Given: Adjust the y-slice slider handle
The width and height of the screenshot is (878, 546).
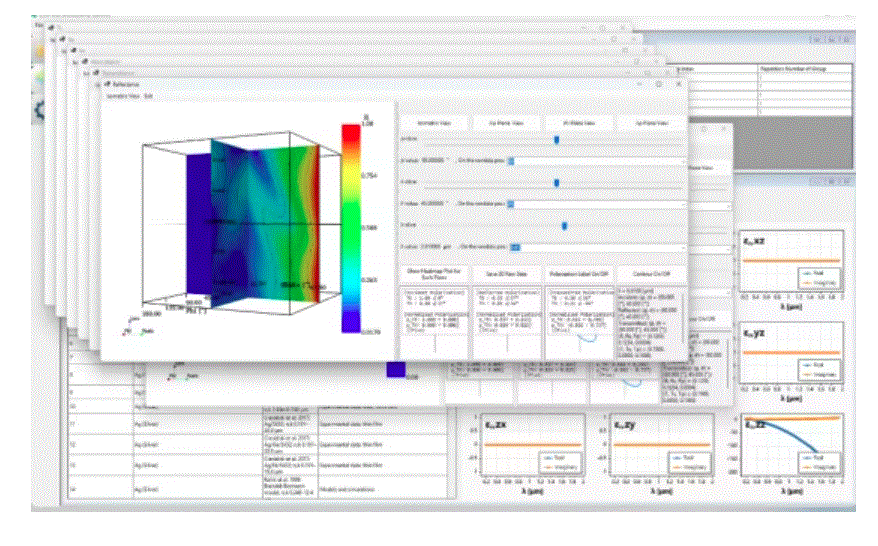Looking at the screenshot, I should [x=557, y=183].
